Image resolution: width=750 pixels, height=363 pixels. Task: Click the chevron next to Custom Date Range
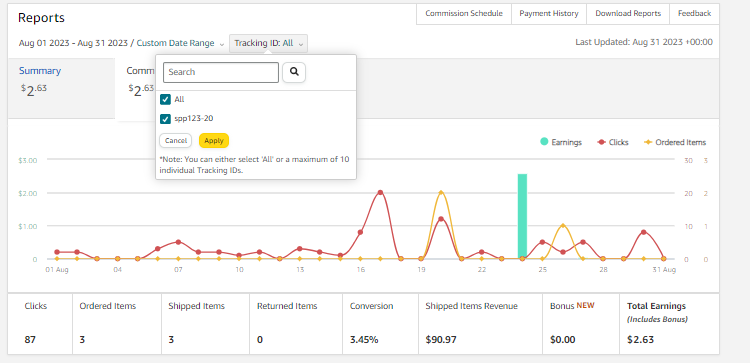(221, 44)
